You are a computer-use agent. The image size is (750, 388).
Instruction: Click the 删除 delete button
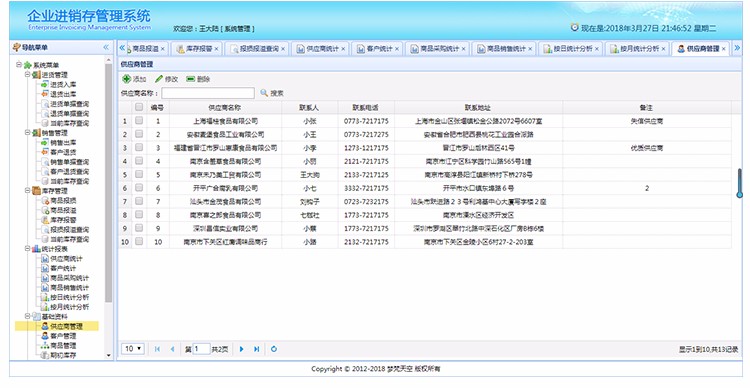[x=199, y=79]
